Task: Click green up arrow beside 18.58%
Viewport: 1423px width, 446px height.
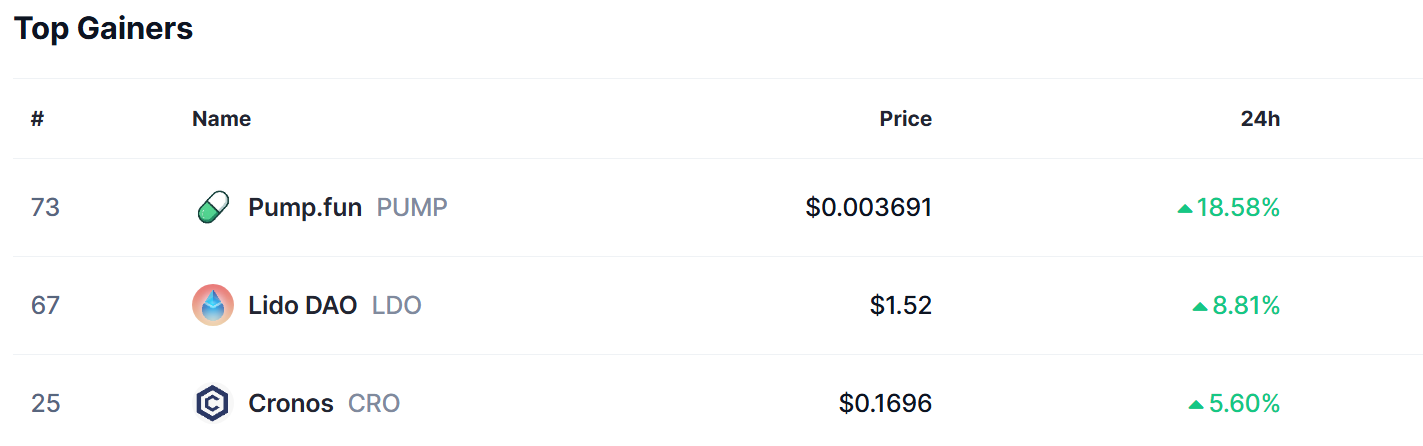Action: tap(1185, 208)
